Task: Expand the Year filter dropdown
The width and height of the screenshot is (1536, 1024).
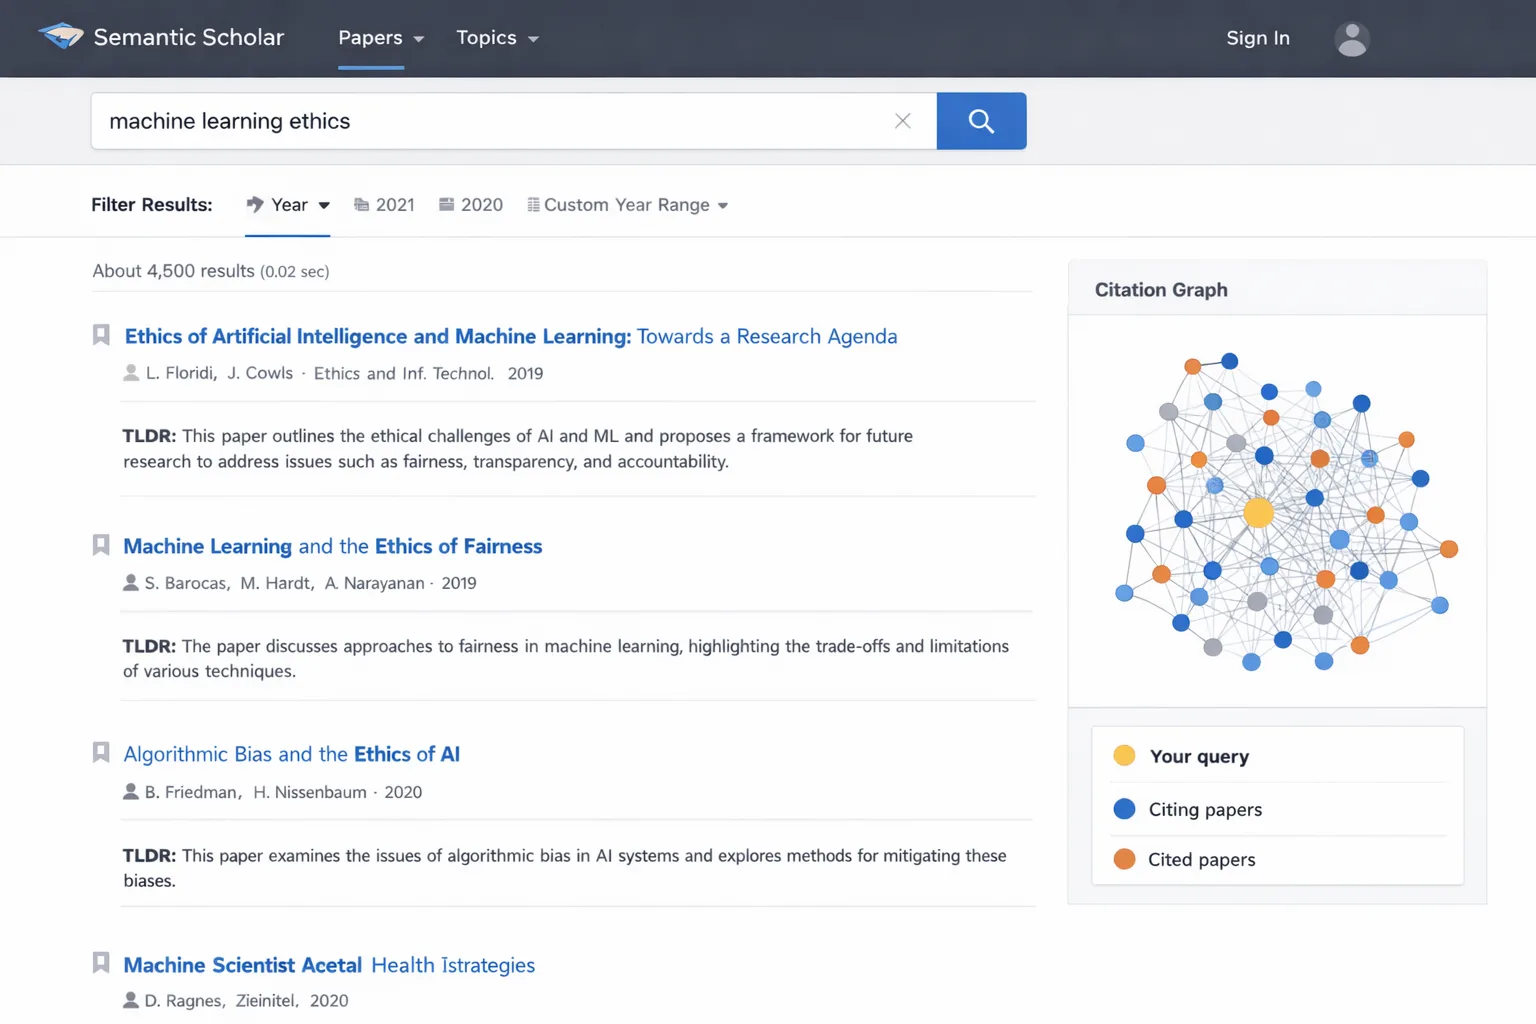Action: [x=288, y=205]
